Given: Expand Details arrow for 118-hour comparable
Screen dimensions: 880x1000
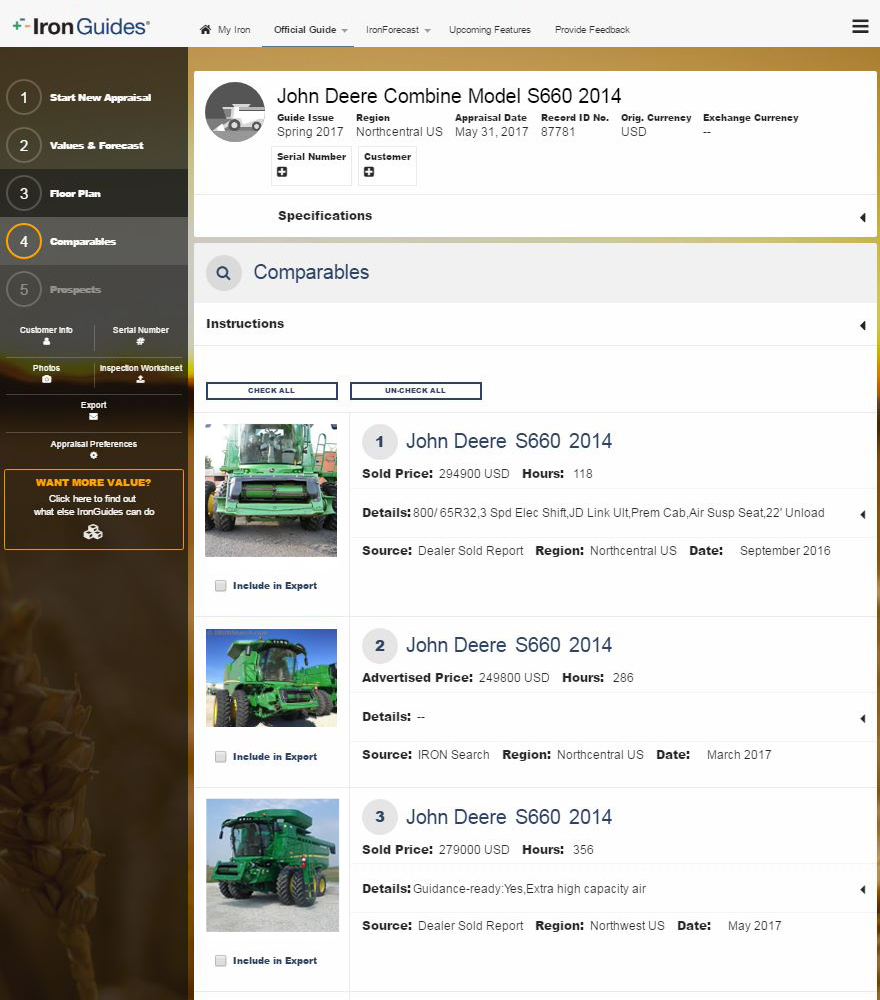Looking at the screenshot, I should (x=863, y=514).
